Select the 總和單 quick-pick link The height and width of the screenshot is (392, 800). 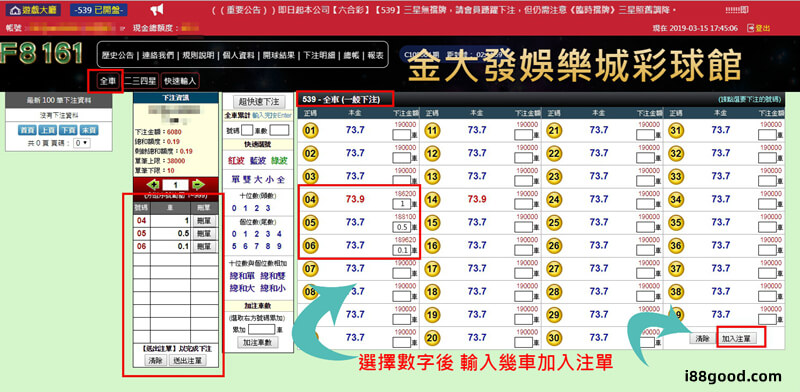click(241, 276)
